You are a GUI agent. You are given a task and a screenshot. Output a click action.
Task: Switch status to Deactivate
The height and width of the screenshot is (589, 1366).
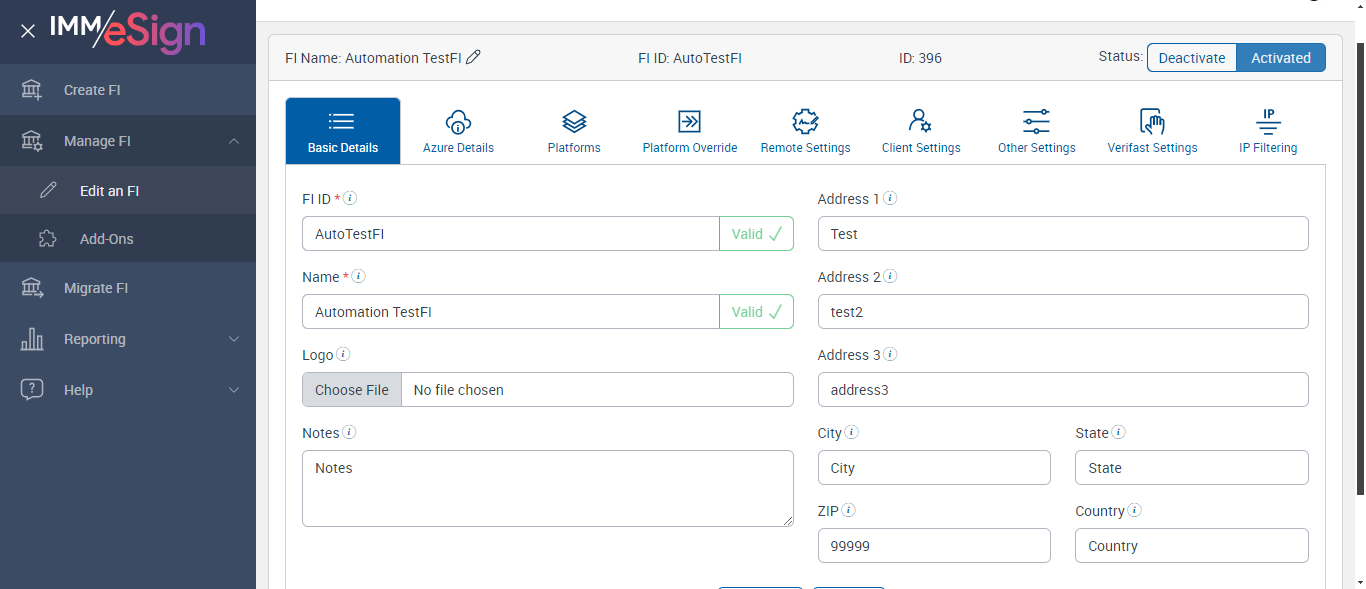(1191, 58)
